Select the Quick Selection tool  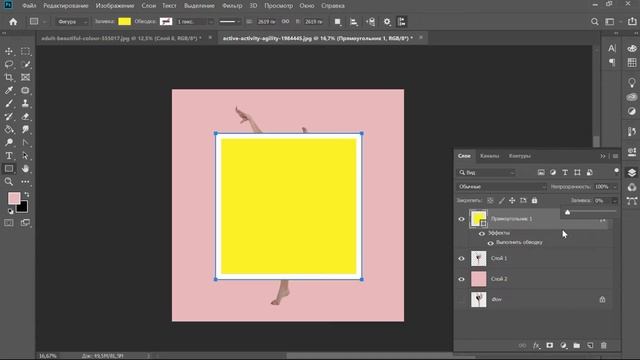[25, 64]
